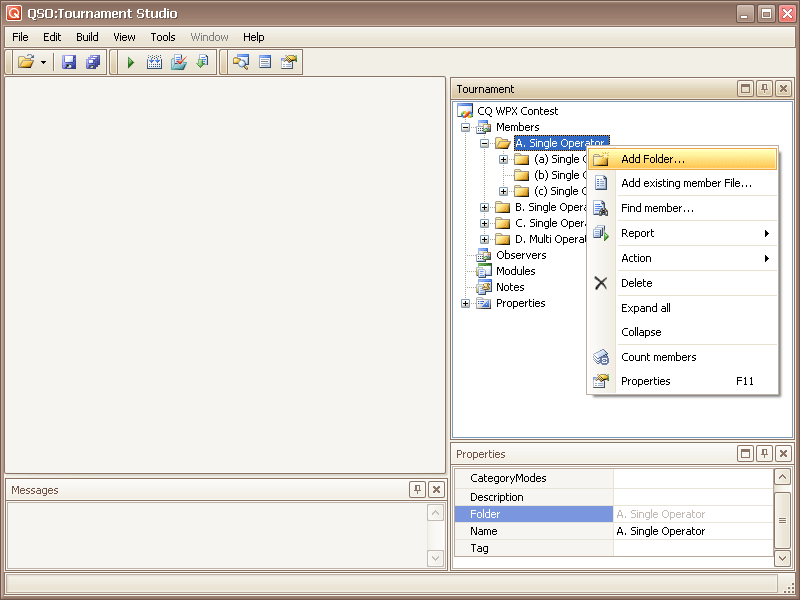Click the Save All toolbar icon
This screenshot has width=800, height=600.
[x=93, y=62]
